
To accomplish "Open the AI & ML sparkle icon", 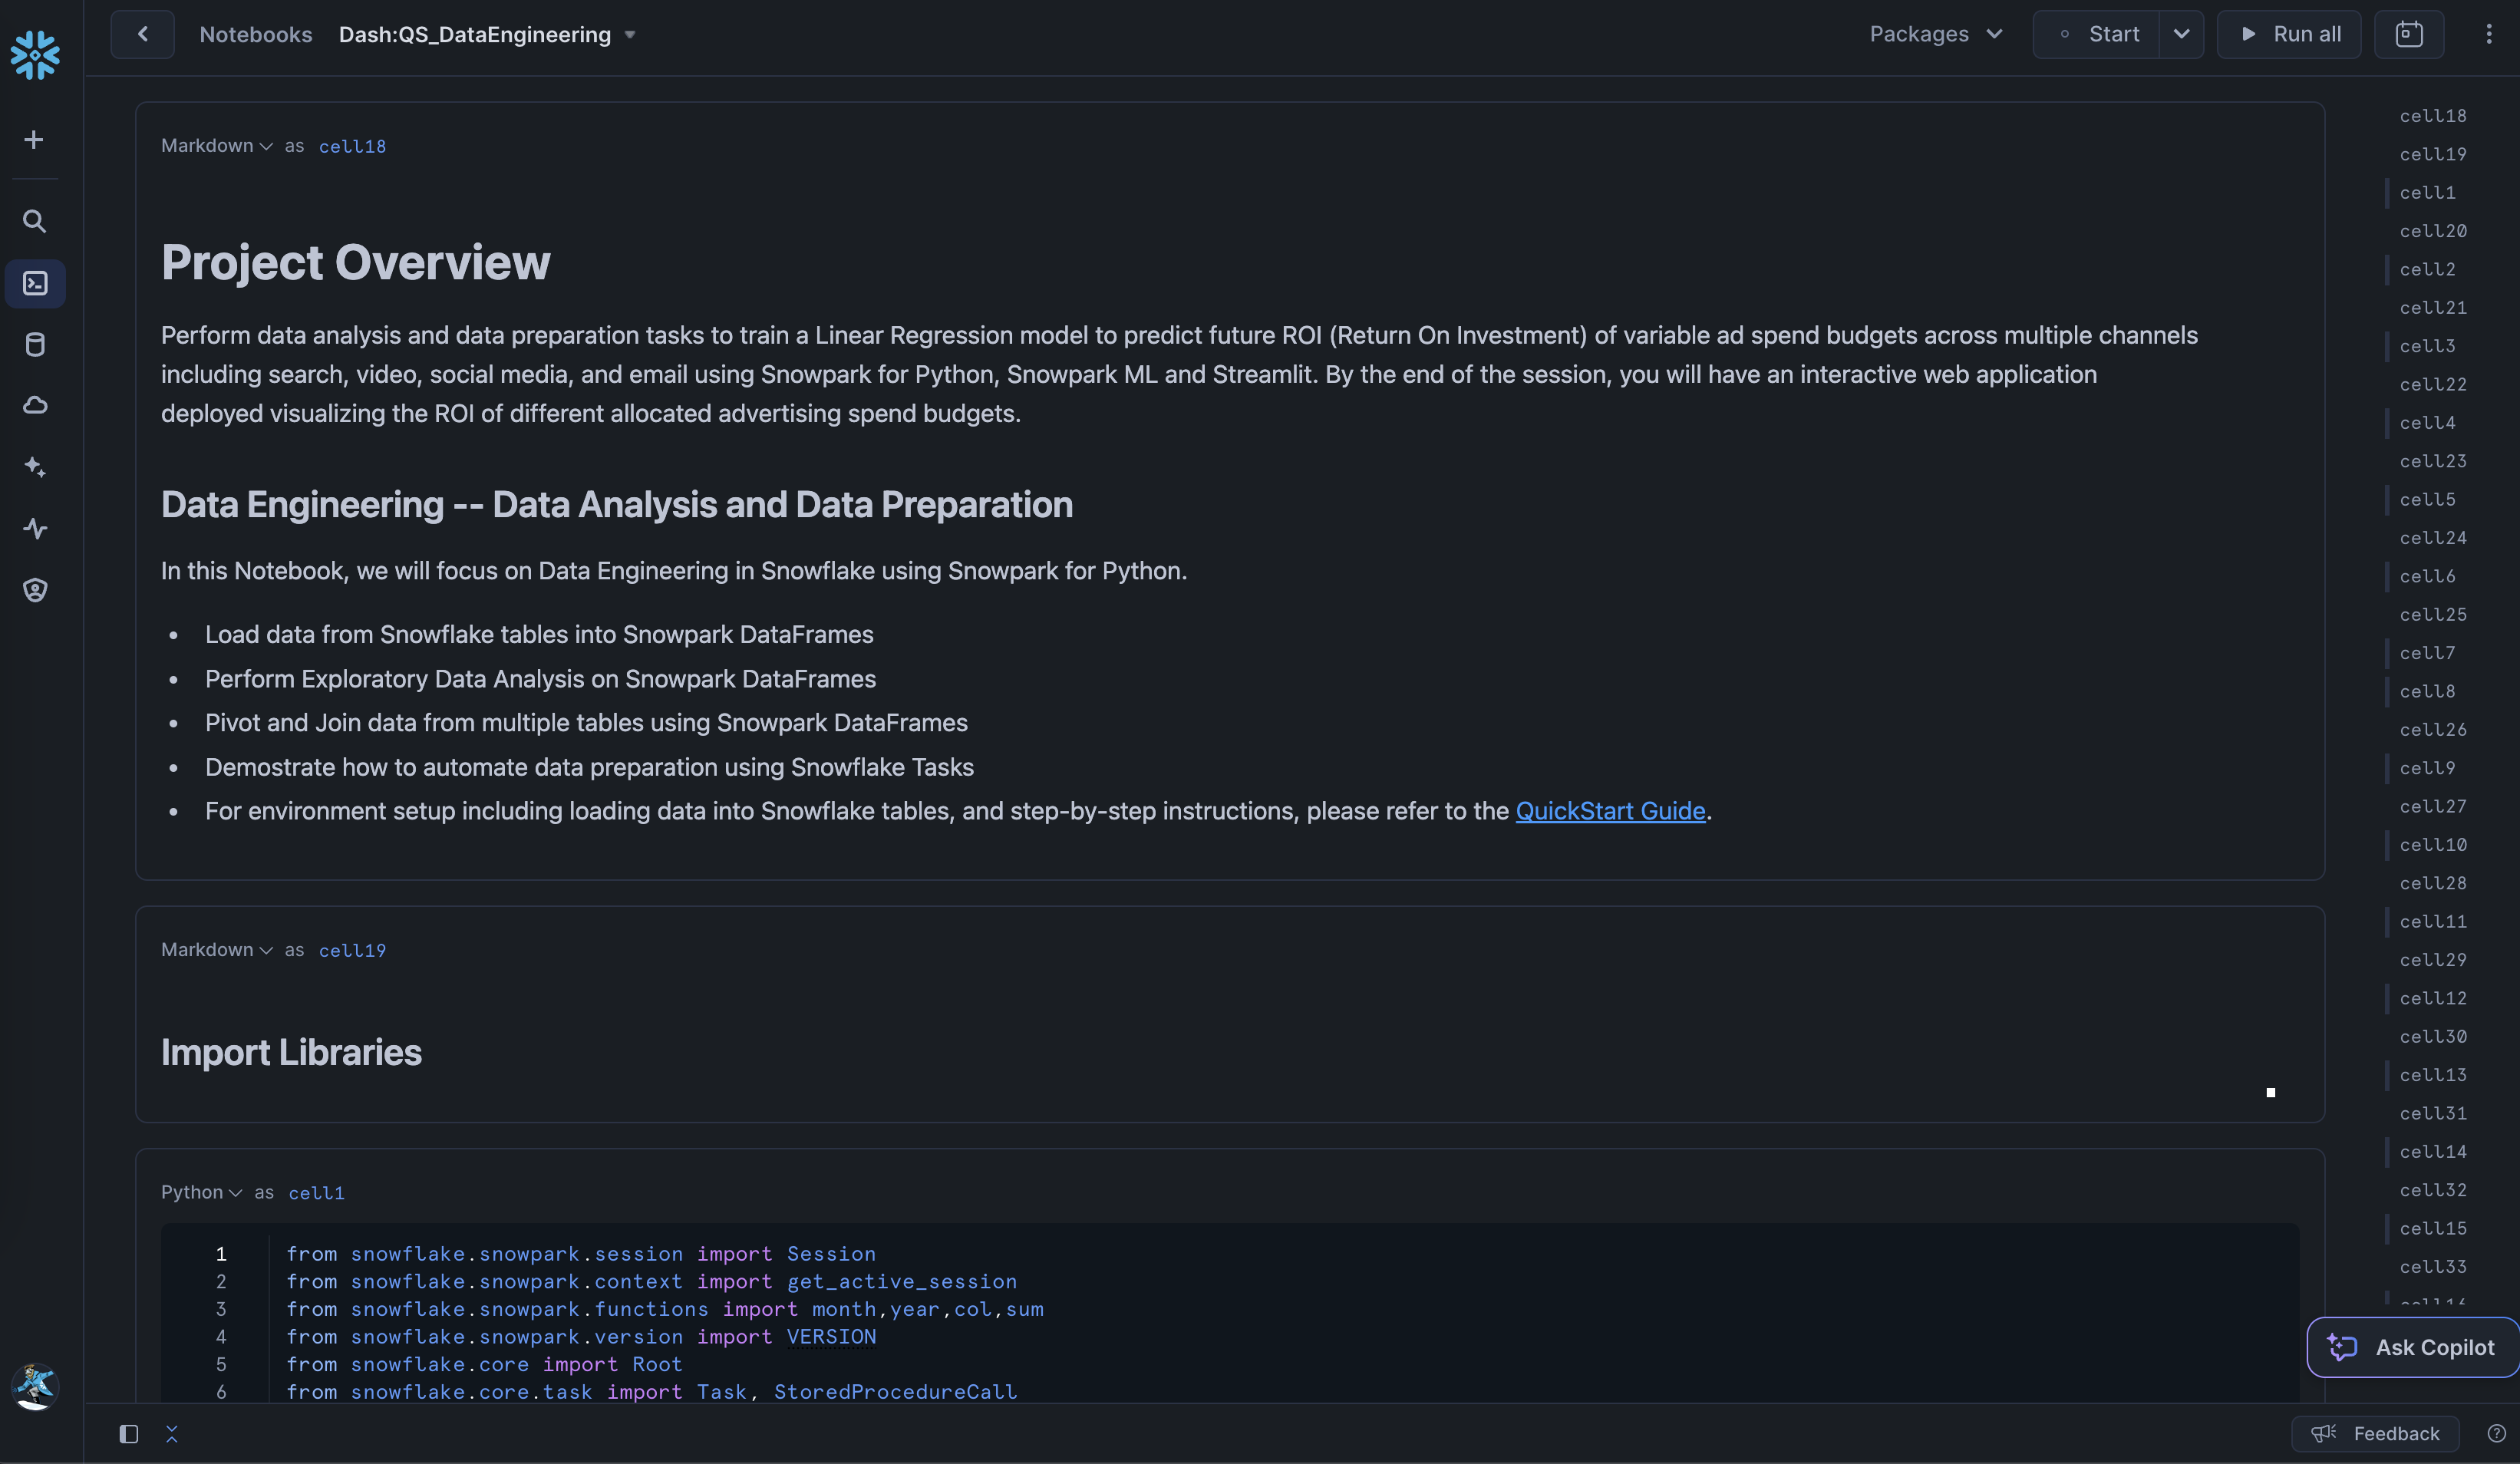I will click(35, 467).
